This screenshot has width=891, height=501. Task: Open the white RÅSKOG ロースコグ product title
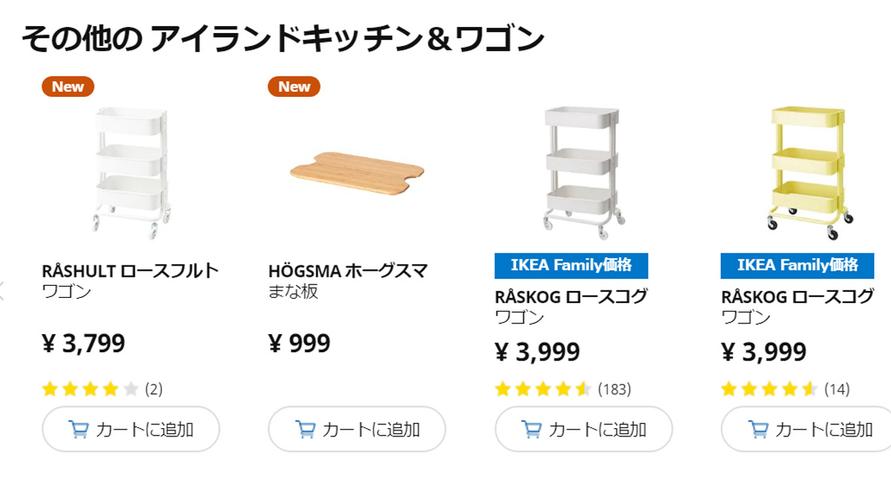[x=571, y=297]
